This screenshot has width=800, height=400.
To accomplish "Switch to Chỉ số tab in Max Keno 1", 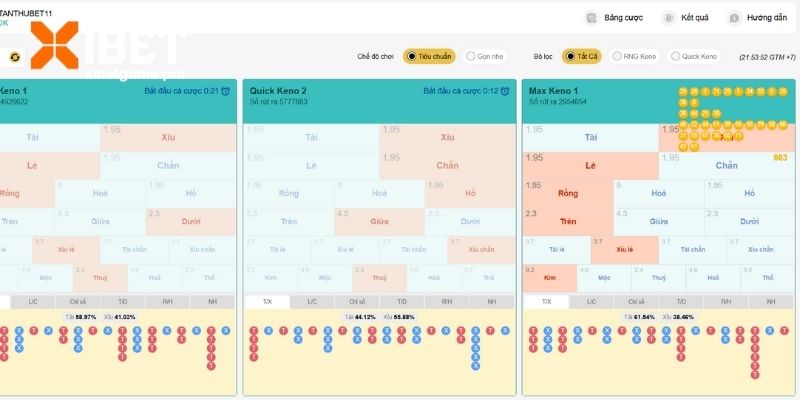I will coord(636,301).
